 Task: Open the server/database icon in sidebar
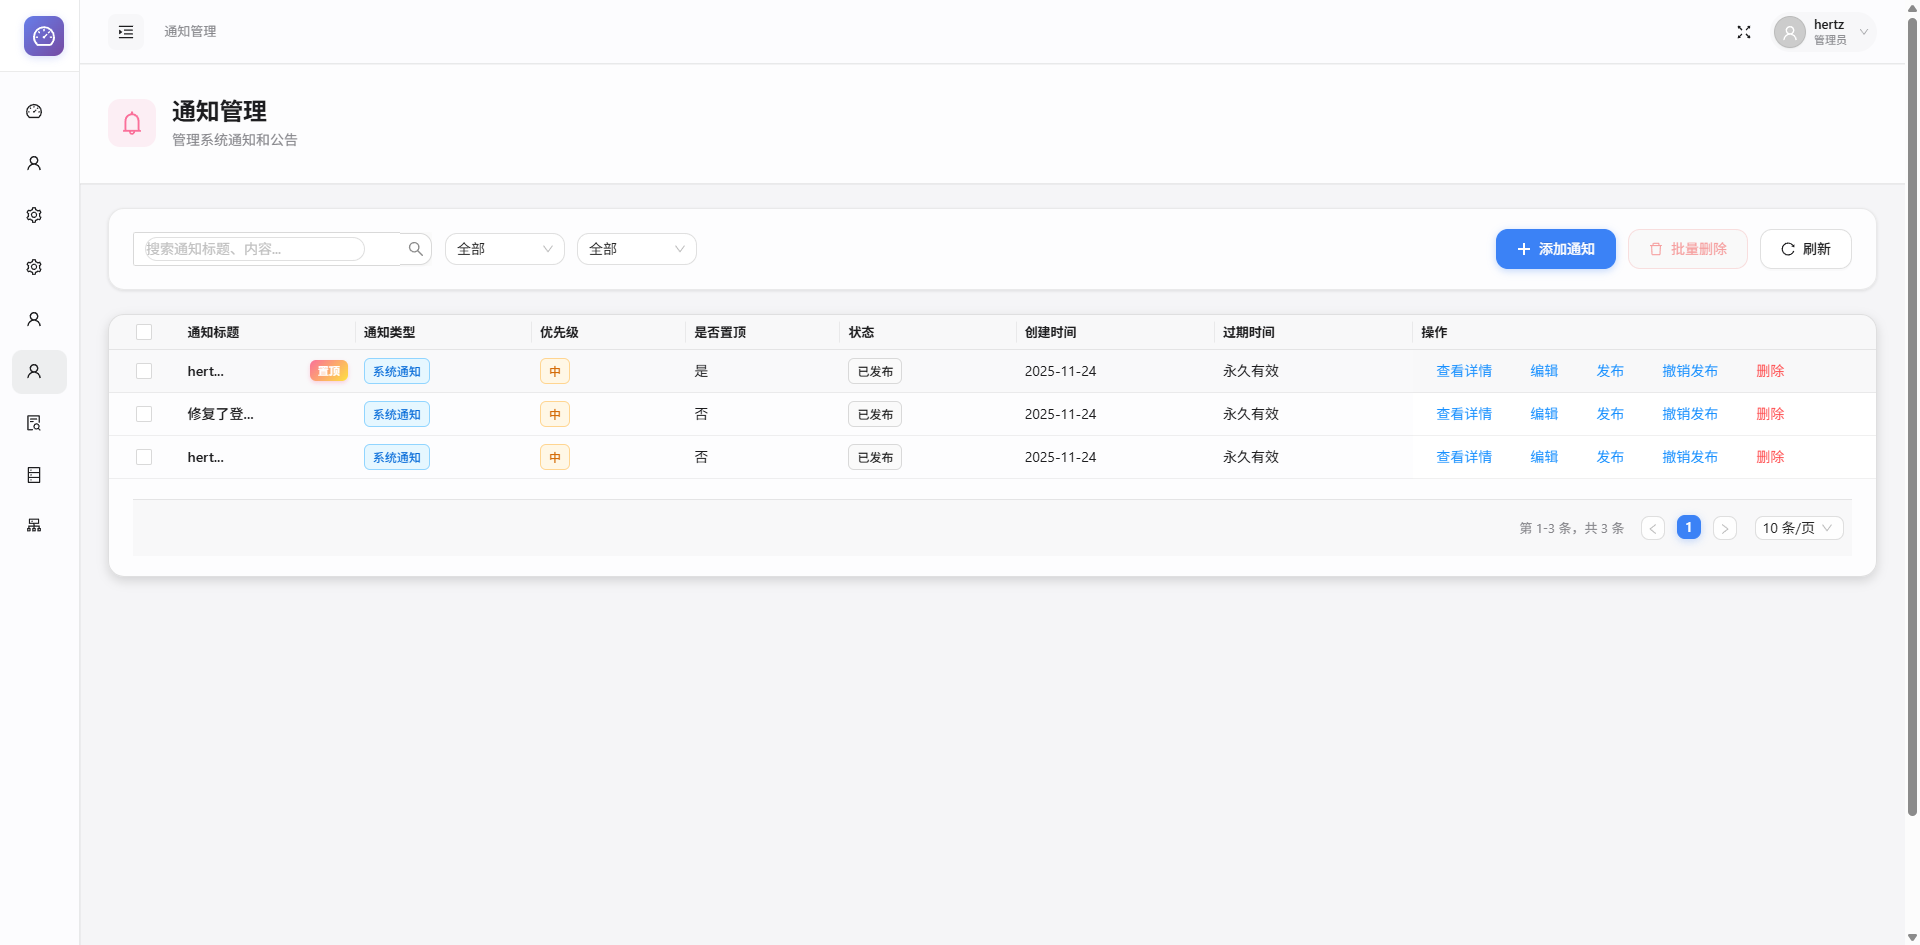coord(34,475)
